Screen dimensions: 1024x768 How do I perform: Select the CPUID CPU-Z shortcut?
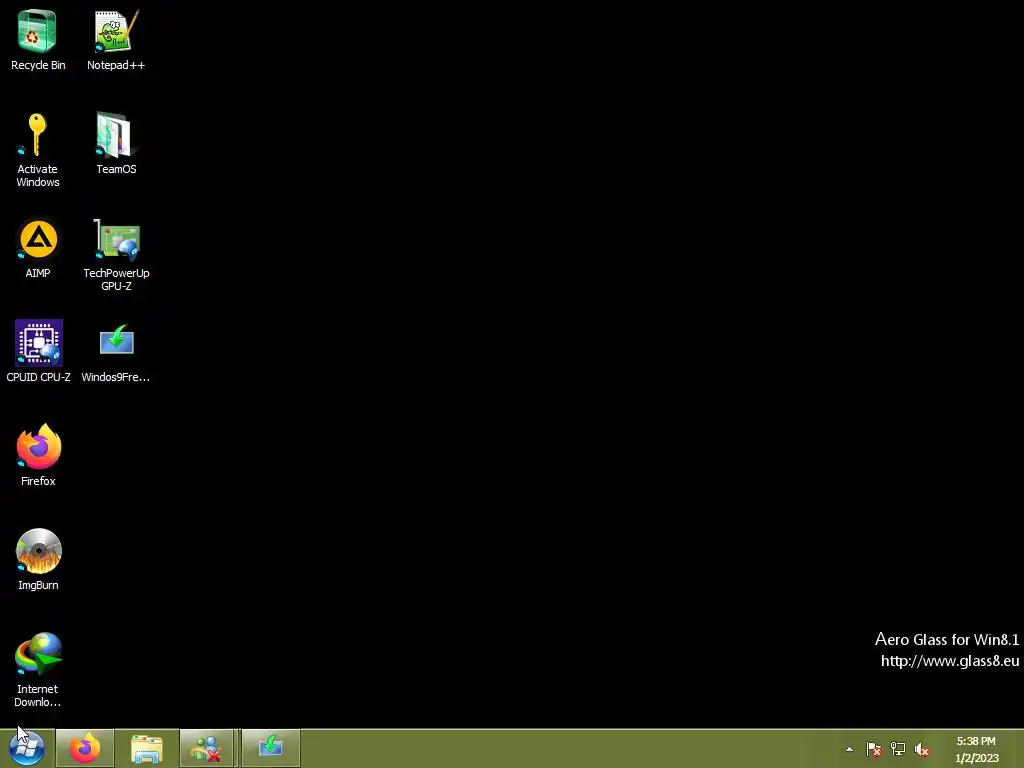click(38, 351)
